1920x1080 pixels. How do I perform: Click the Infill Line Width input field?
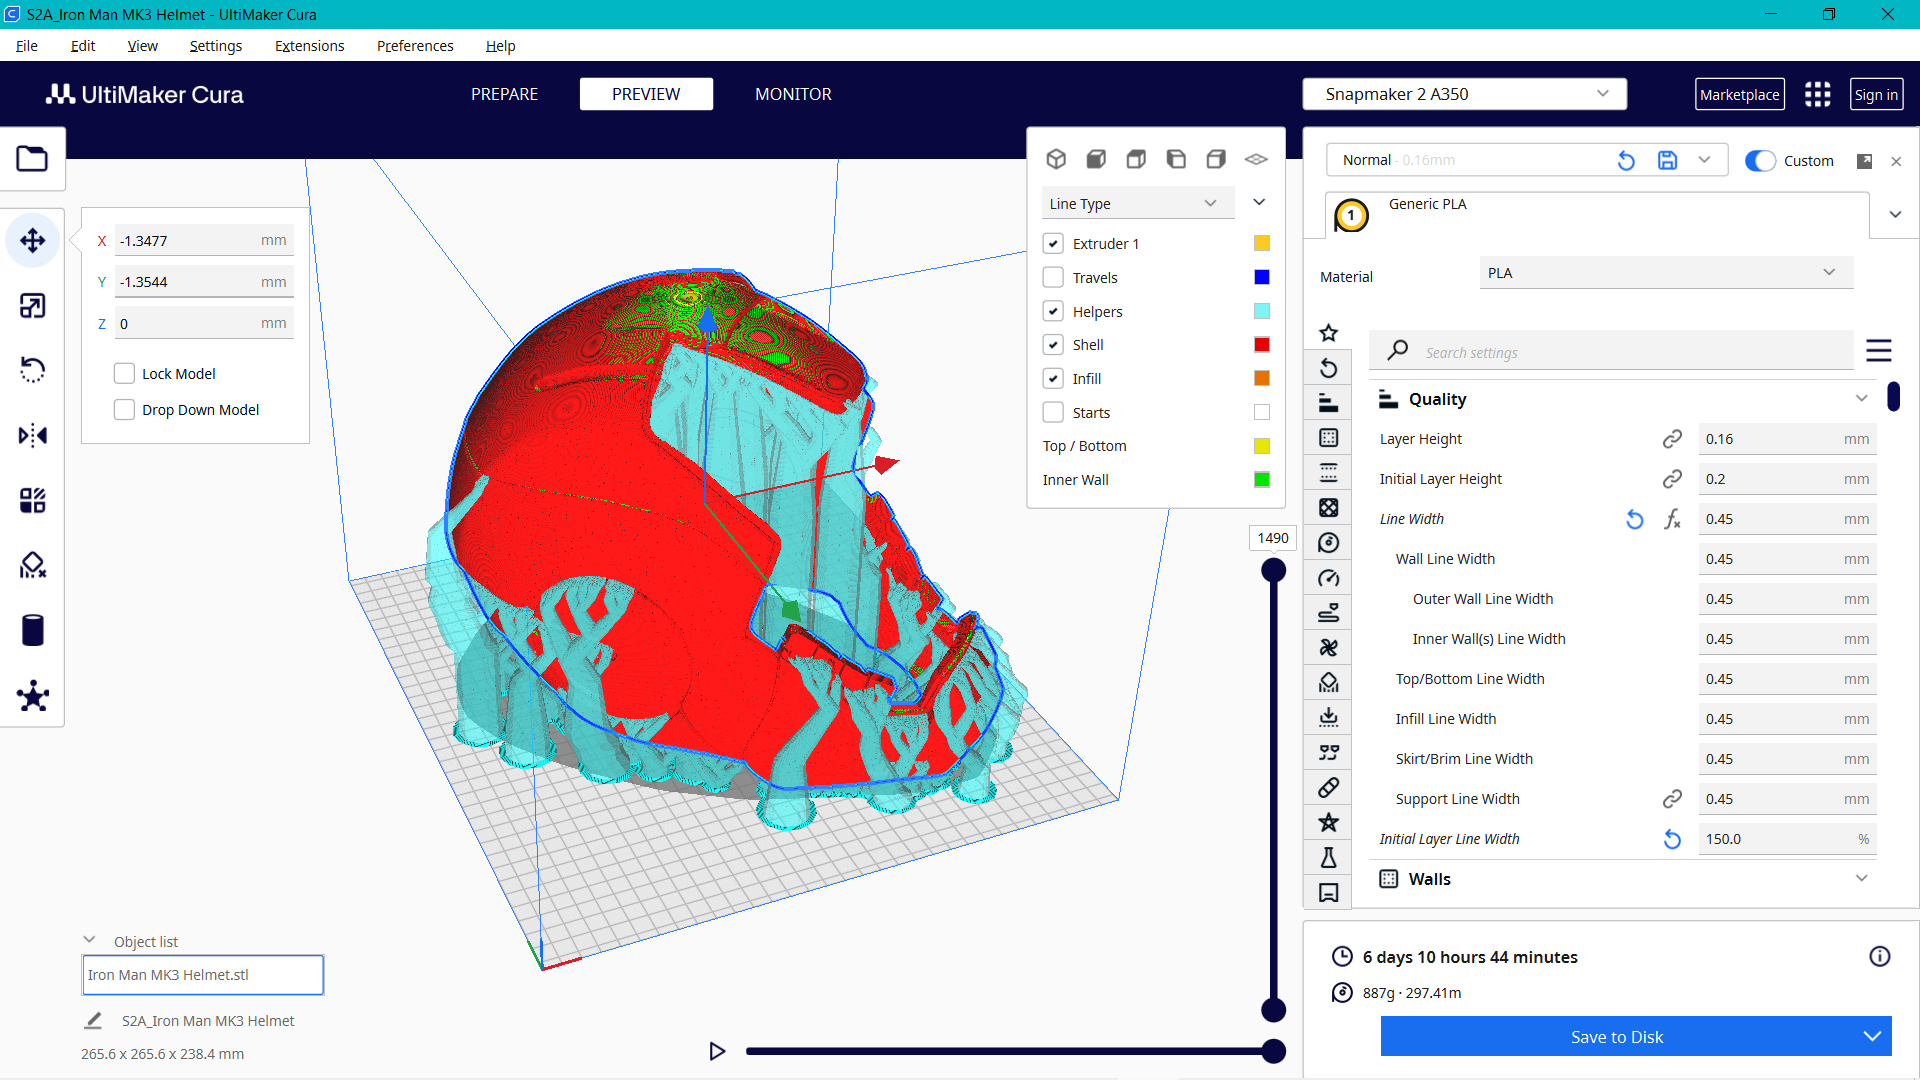1786,718
